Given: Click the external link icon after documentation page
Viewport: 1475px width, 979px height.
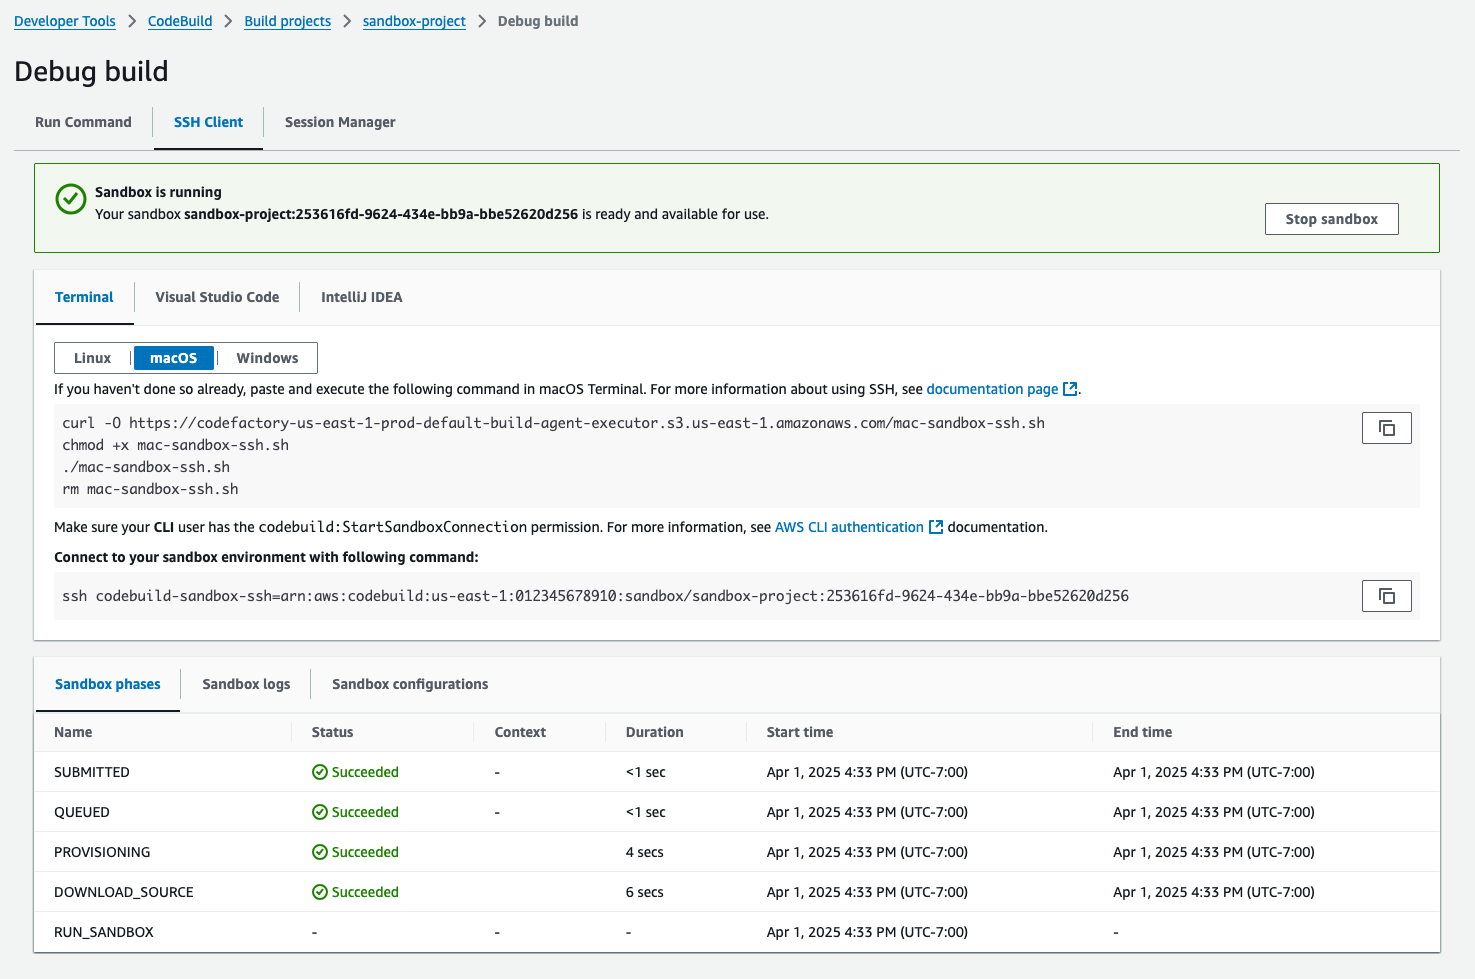Looking at the screenshot, I should pyautogui.click(x=1070, y=388).
